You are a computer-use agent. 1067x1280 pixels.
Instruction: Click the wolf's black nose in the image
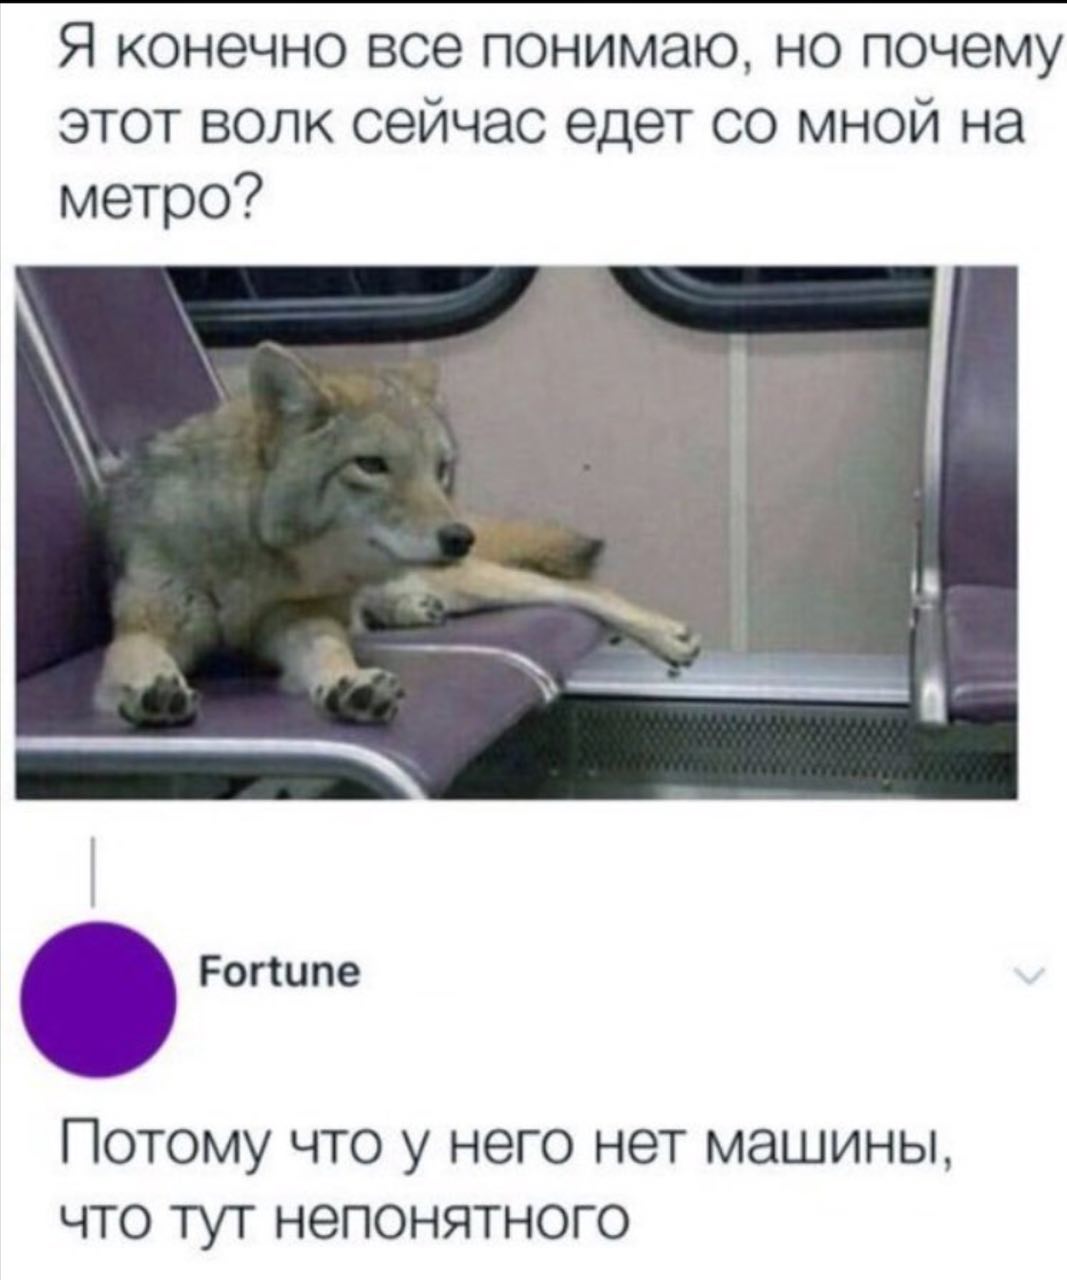458,538
